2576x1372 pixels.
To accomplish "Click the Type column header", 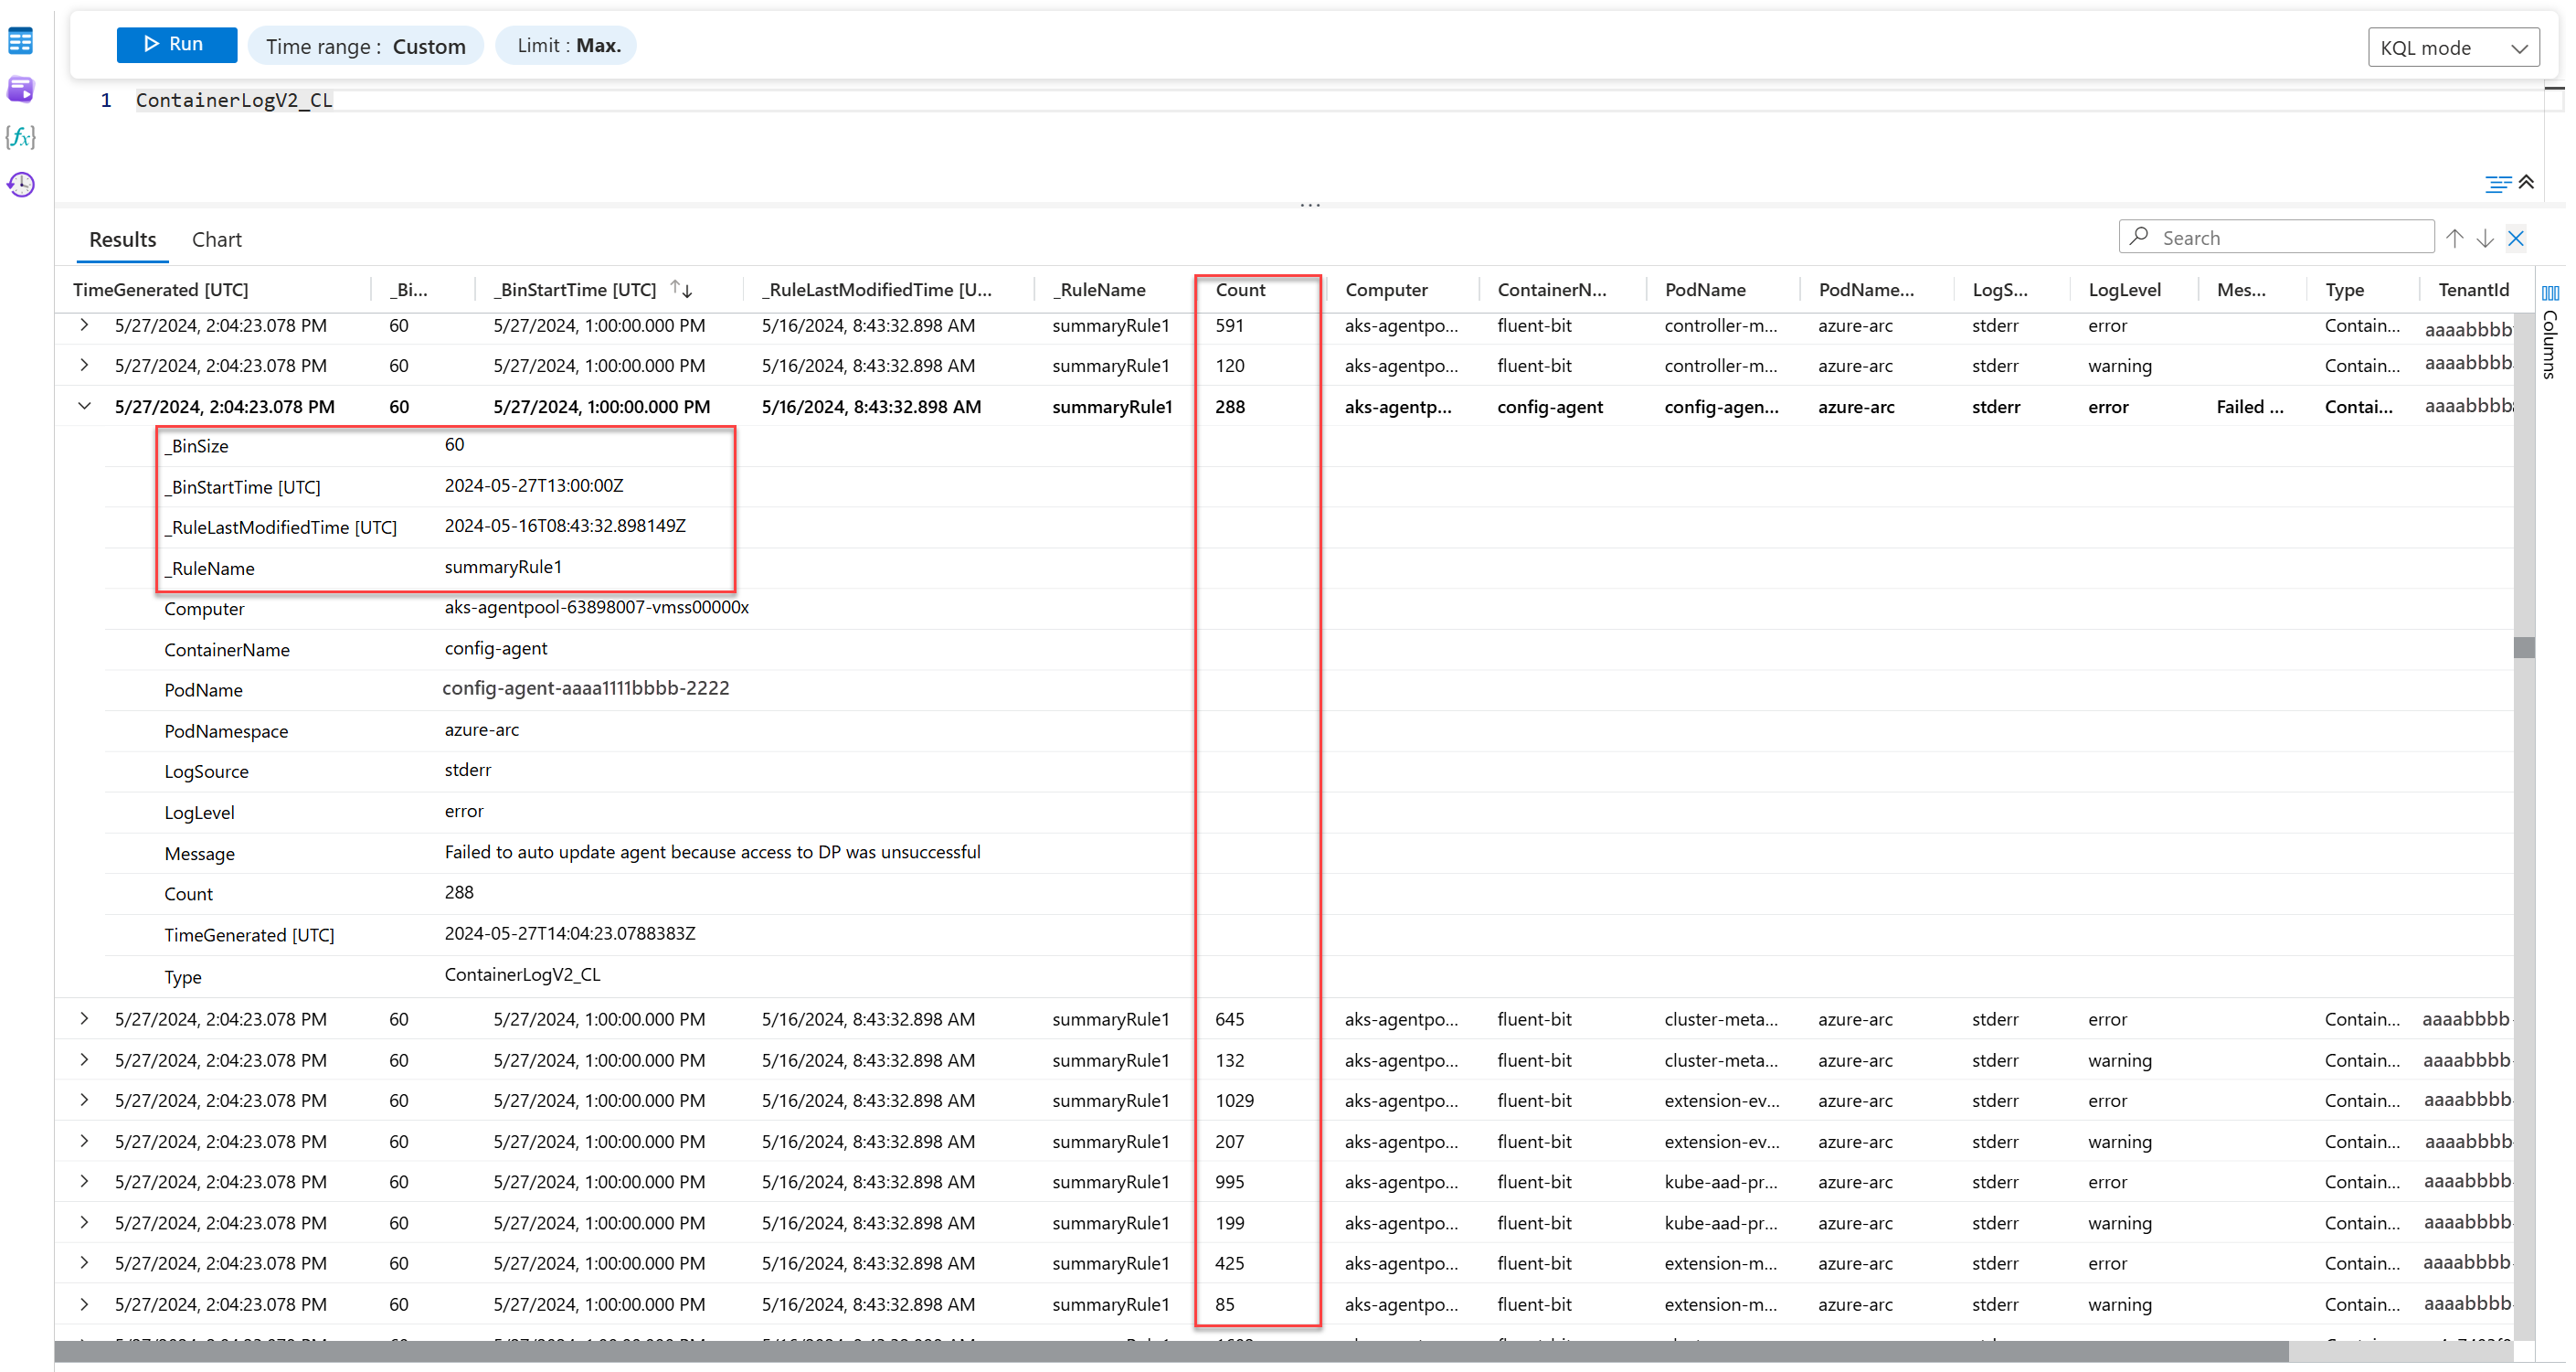I will pos(2344,290).
